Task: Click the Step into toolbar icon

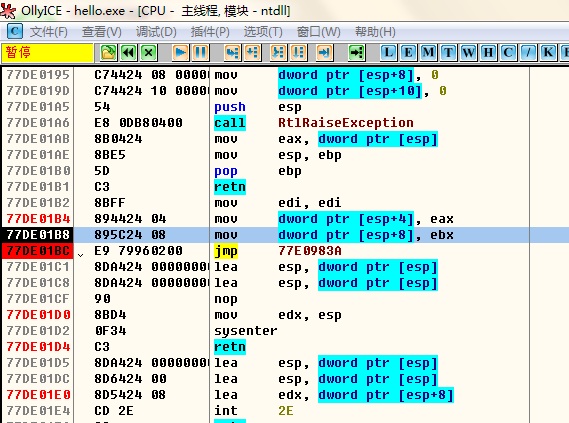Action: (232, 53)
